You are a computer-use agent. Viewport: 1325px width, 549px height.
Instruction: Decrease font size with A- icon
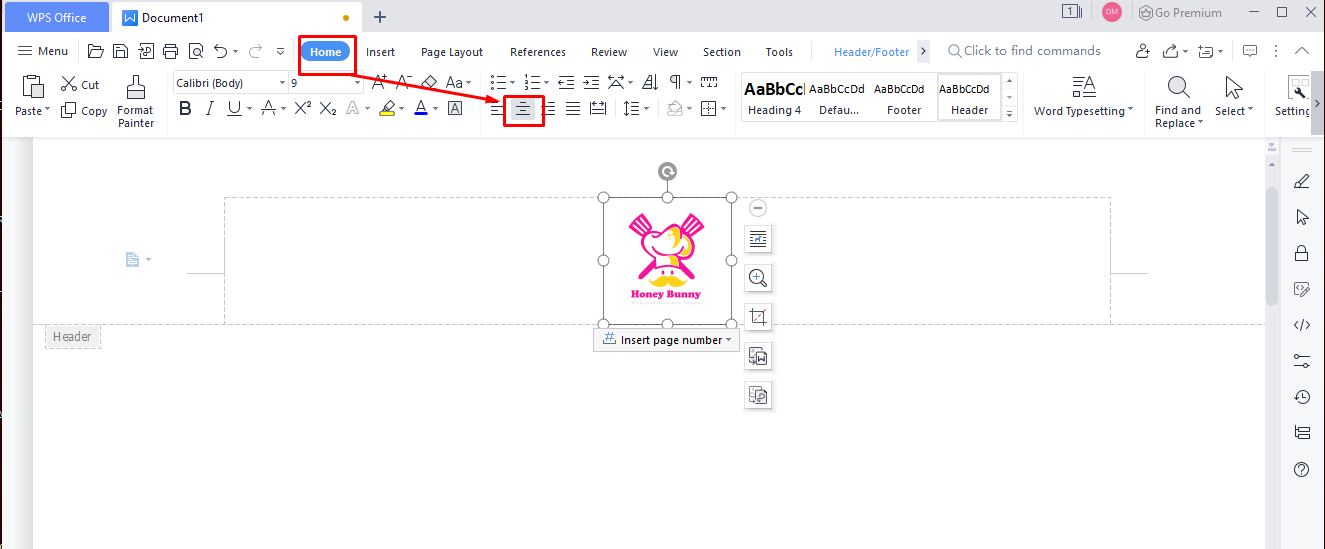[x=404, y=82]
